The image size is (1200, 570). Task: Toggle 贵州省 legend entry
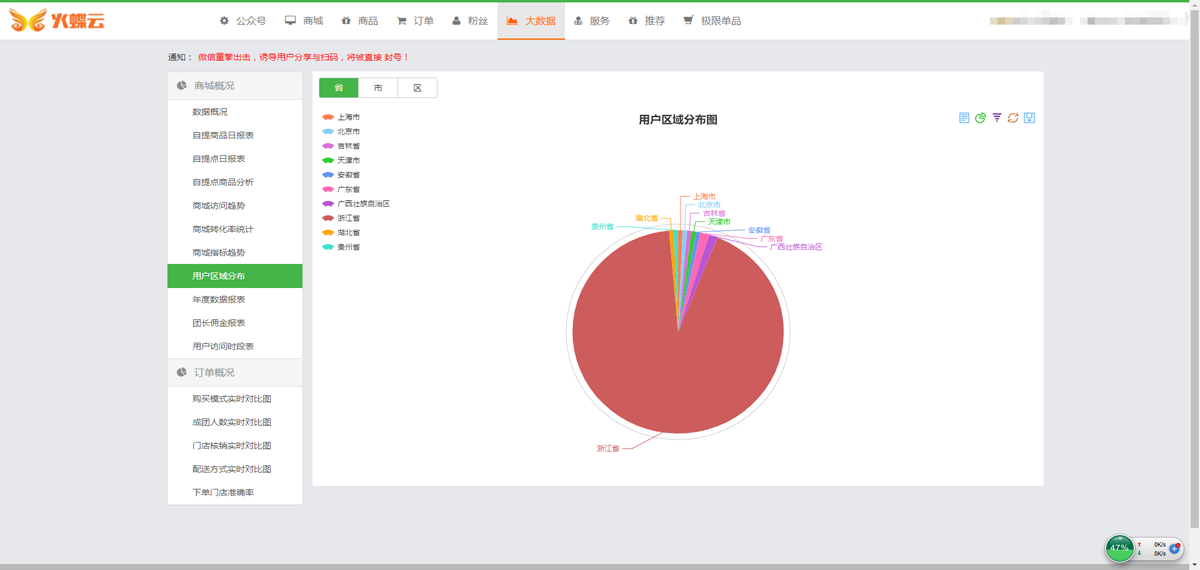pyautogui.click(x=341, y=247)
